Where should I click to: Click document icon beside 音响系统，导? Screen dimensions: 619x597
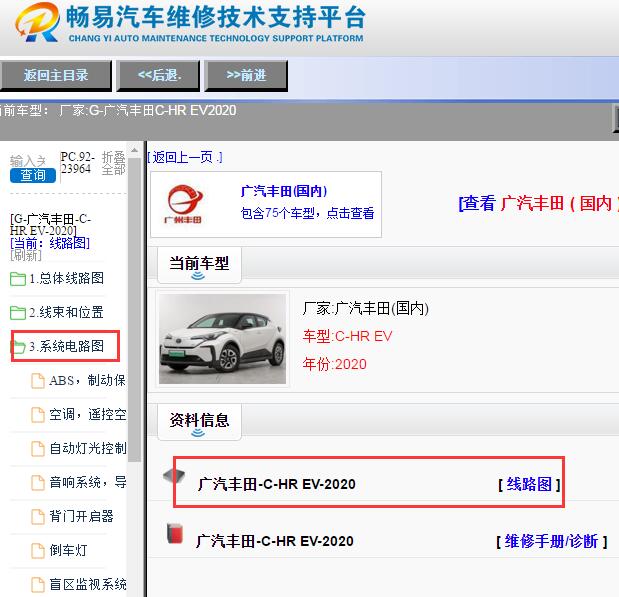[x=38, y=482]
